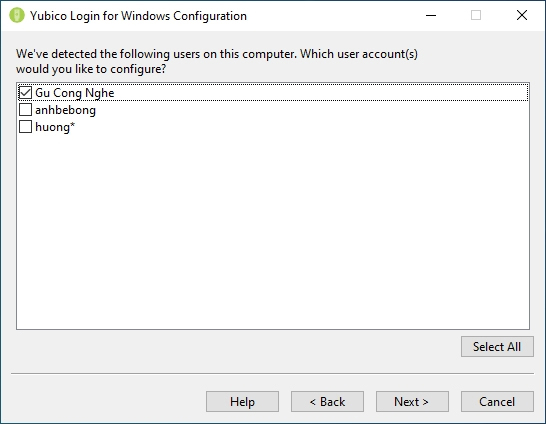Go to the previous step with Back

327,402
